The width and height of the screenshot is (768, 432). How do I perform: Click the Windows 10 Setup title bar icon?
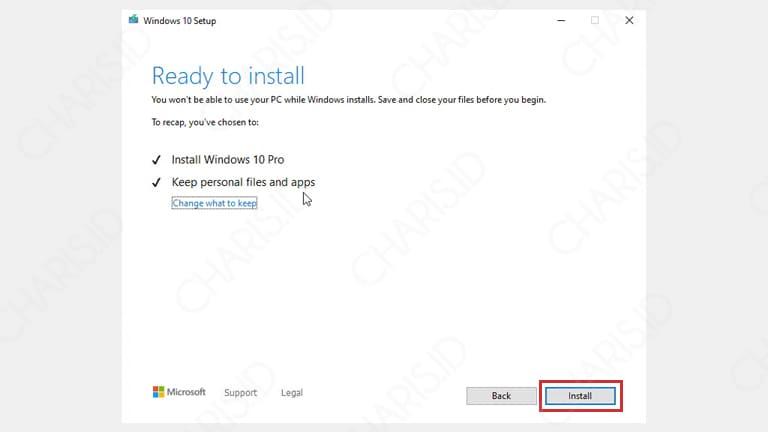133,20
